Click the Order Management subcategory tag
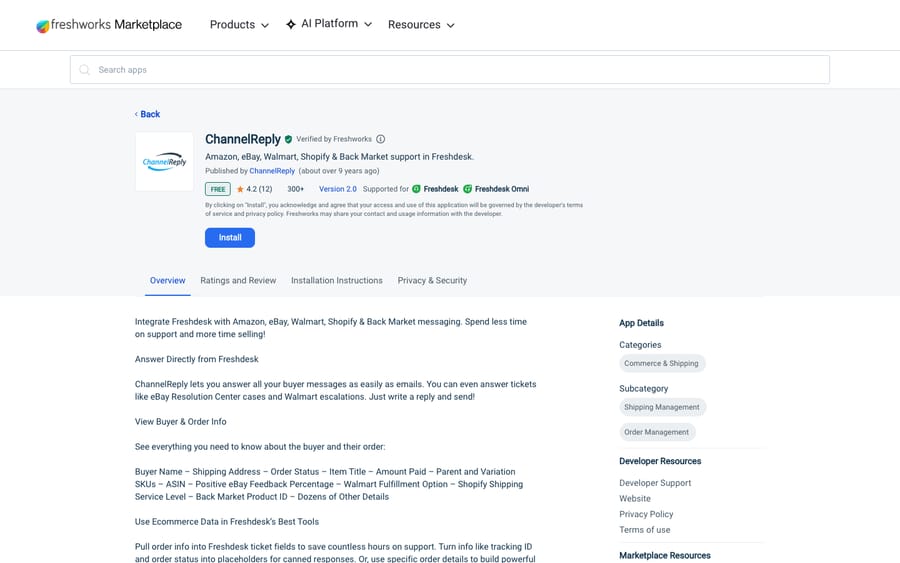This screenshot has width=900, height=563. point(657,432)
